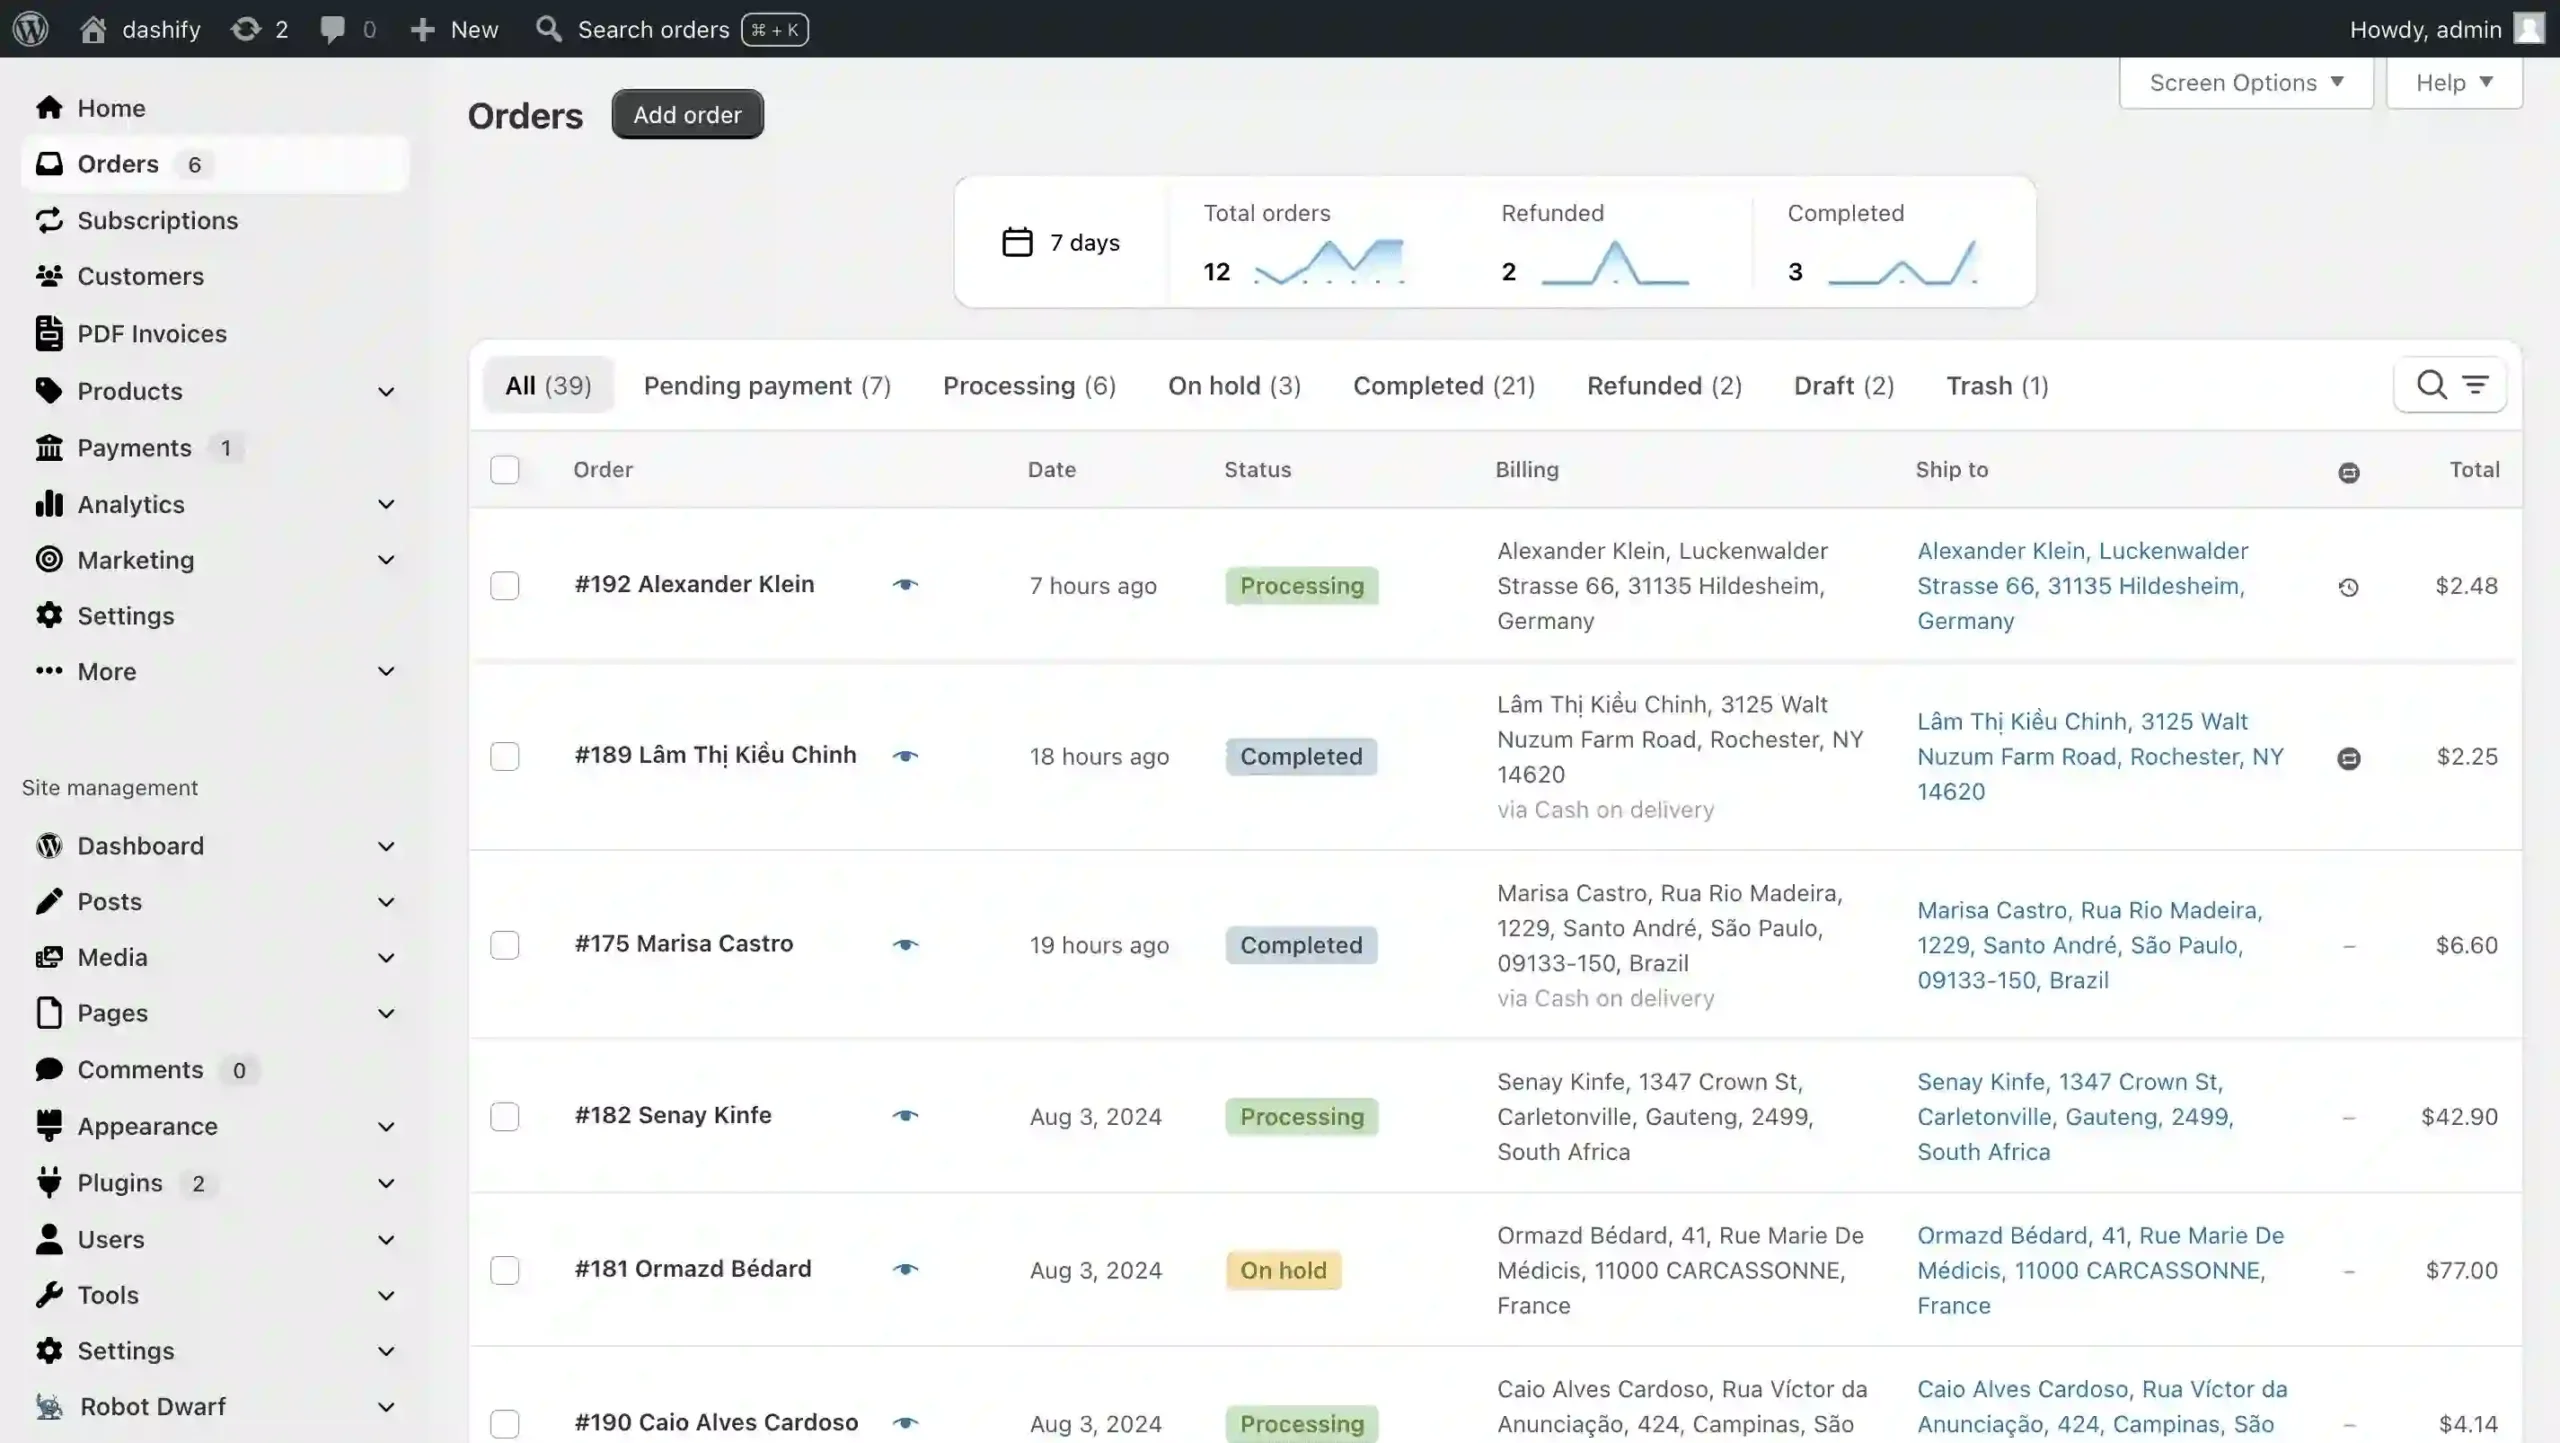
Task: Click the Marketing sidebar icon
Action: [47, 559]
